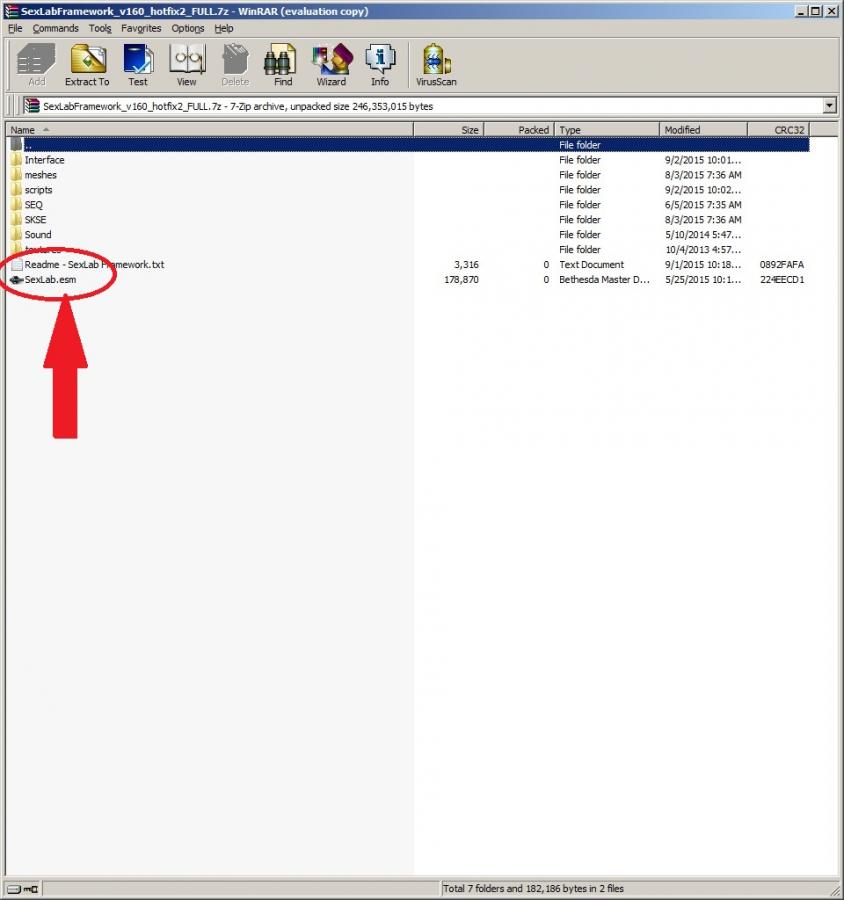Select the SexLab.esm file
Image resolution: width=844 pixels, height=900 pixels.
(50, 280)
